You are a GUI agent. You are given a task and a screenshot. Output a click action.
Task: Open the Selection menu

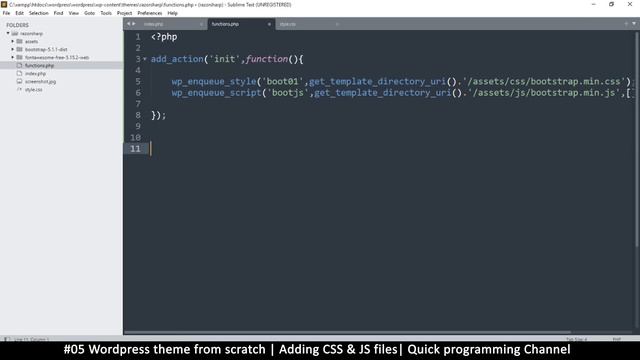(x=38, y=13)
